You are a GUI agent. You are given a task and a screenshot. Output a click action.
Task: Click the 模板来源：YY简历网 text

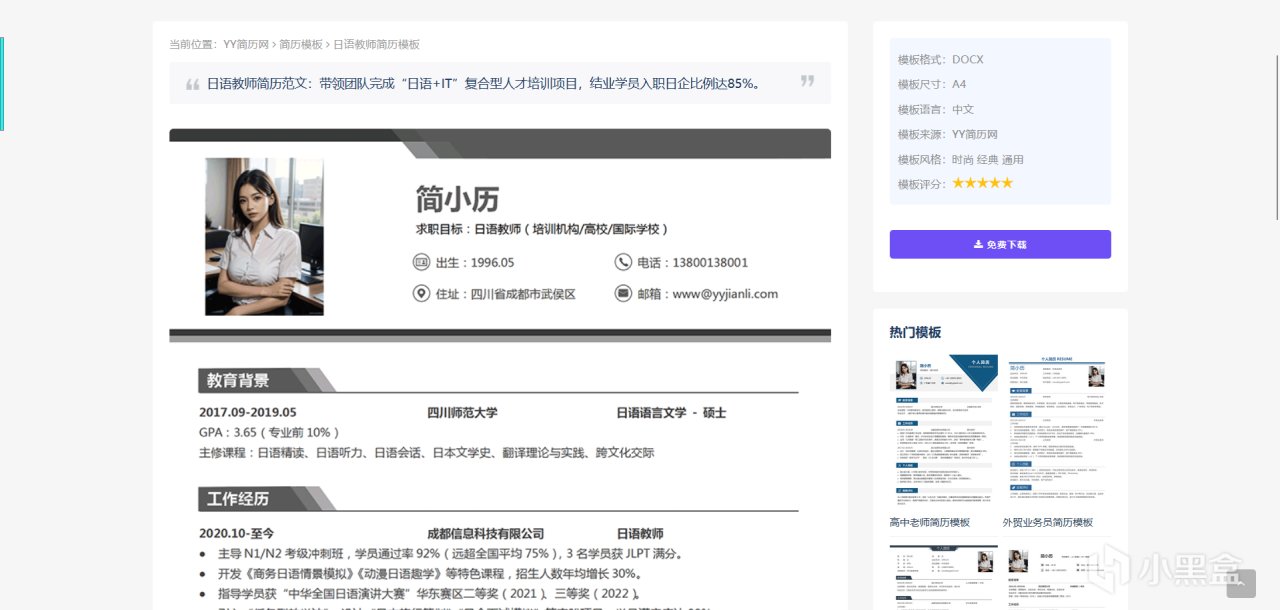(948, 134)
